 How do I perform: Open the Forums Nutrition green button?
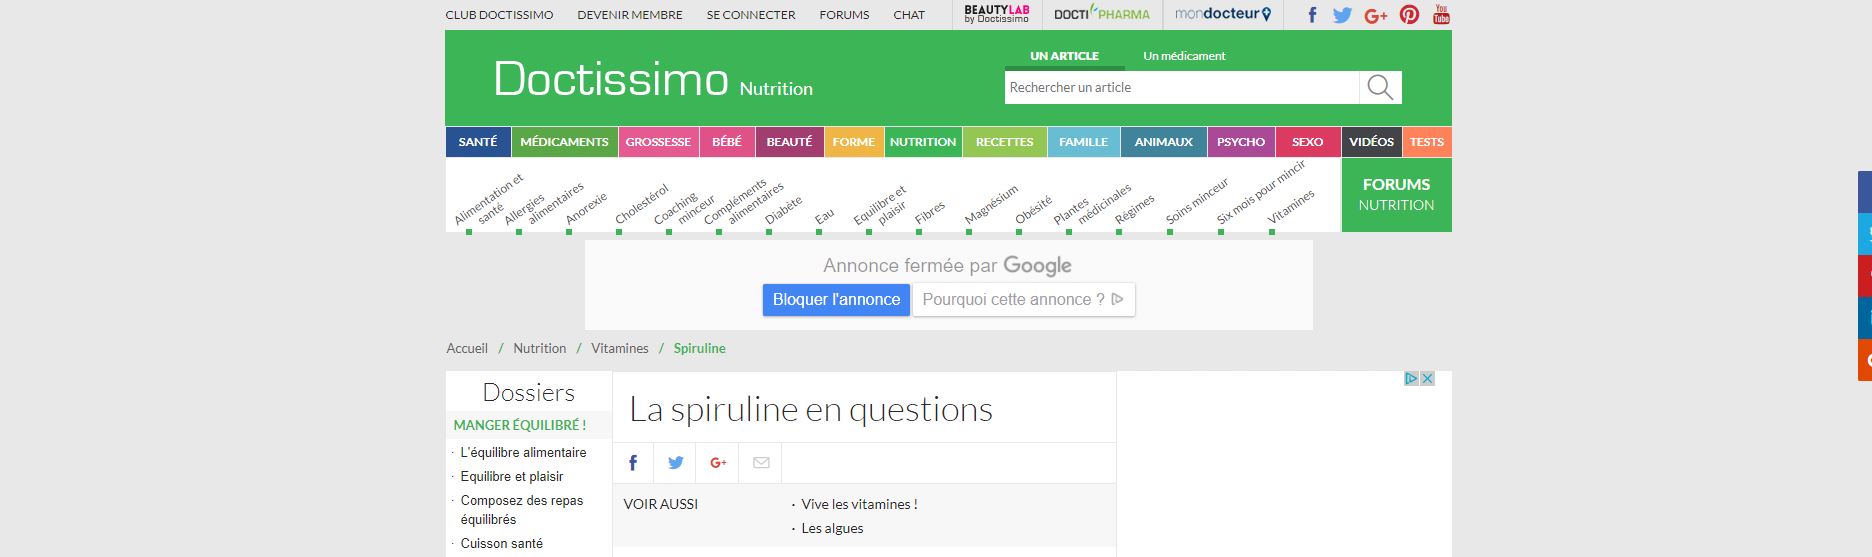[x=1396, y=194]
